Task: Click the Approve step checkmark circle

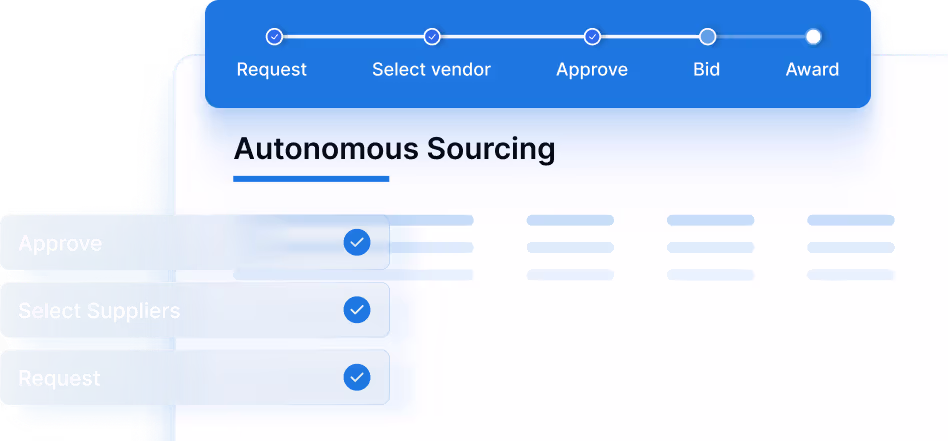Action: (592, 37)
